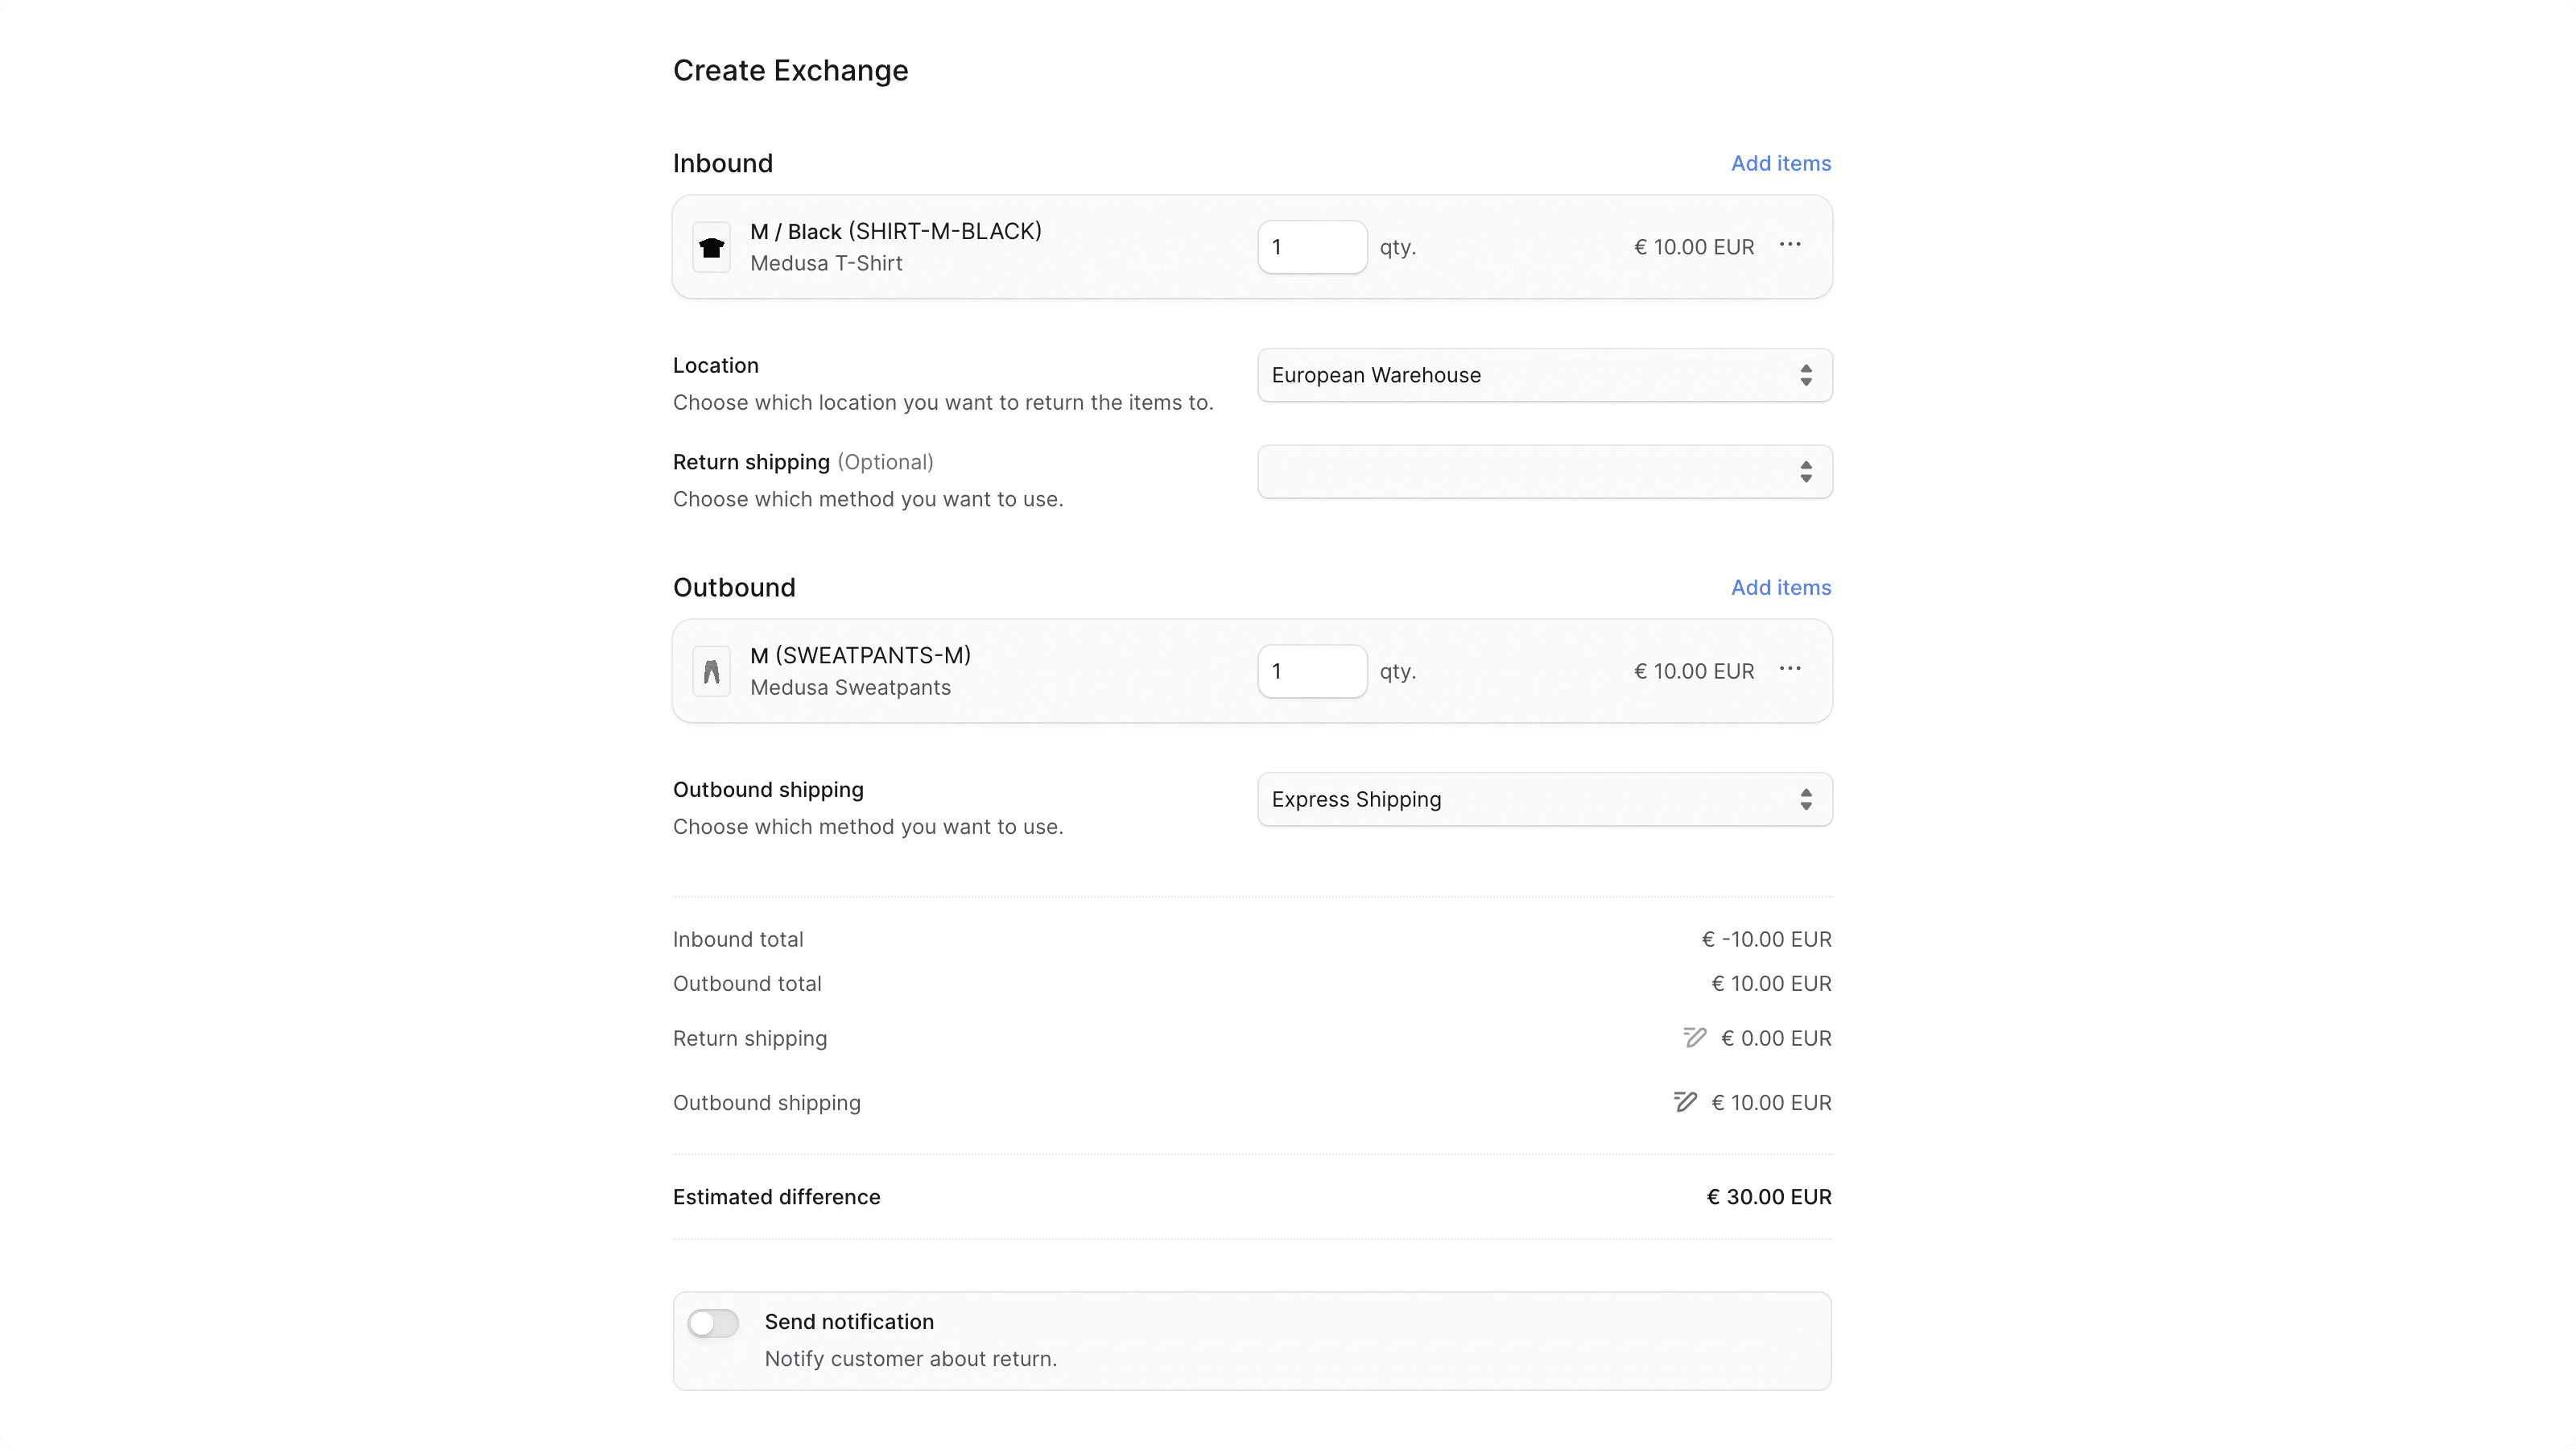Edit the Outbound shipping price with pencil icon

(x=1686, y=1101)
